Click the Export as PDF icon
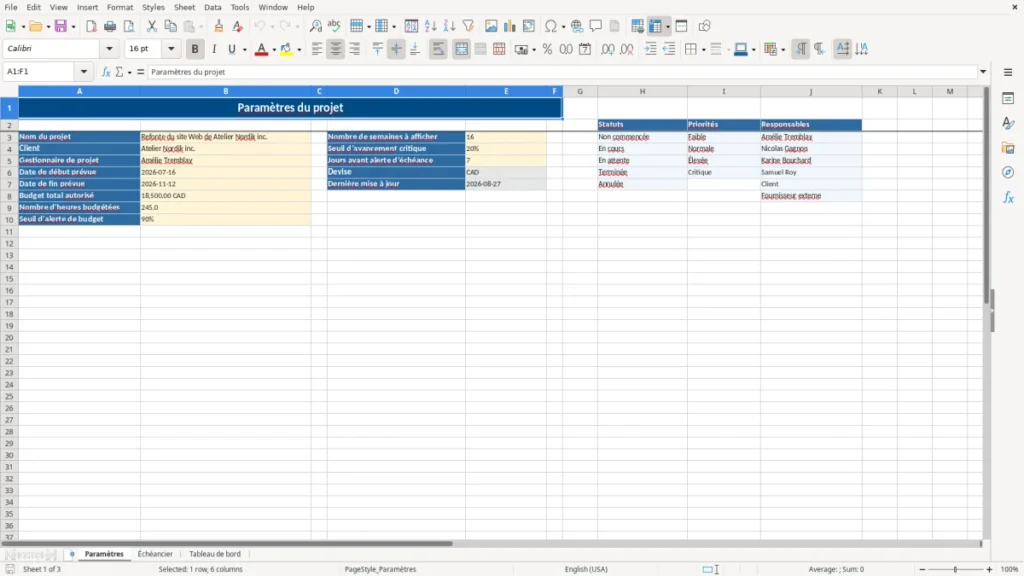 (91, 26)
